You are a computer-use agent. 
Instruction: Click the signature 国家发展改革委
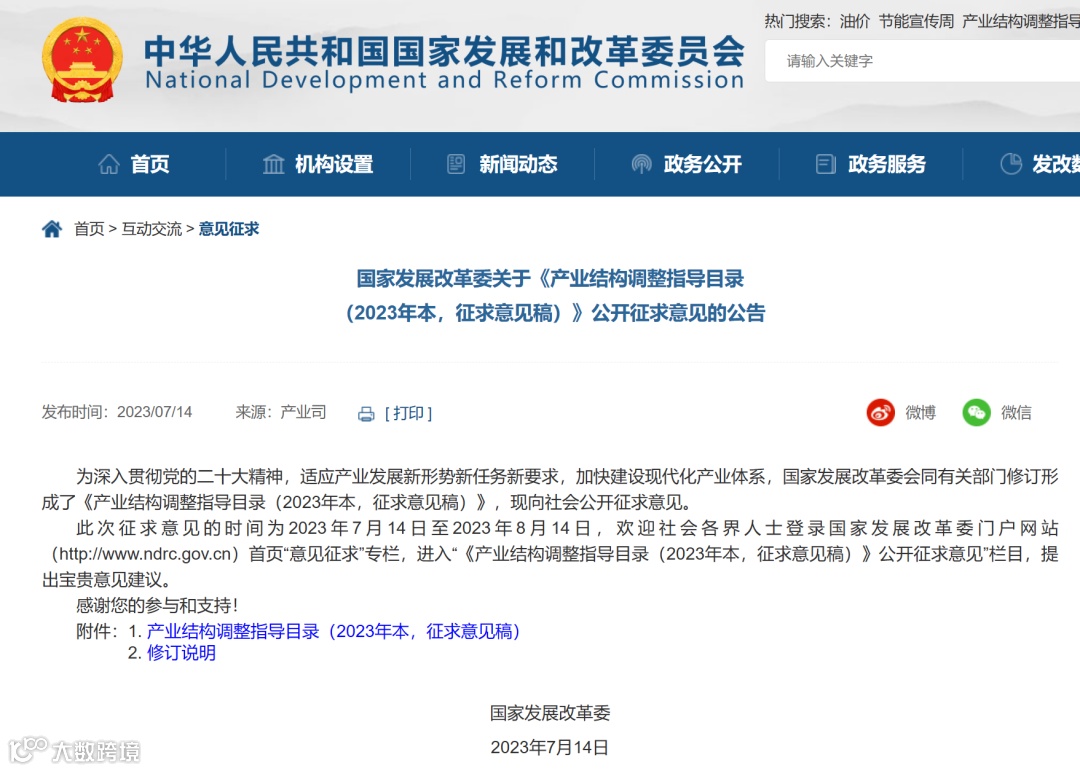coord(550,713)
